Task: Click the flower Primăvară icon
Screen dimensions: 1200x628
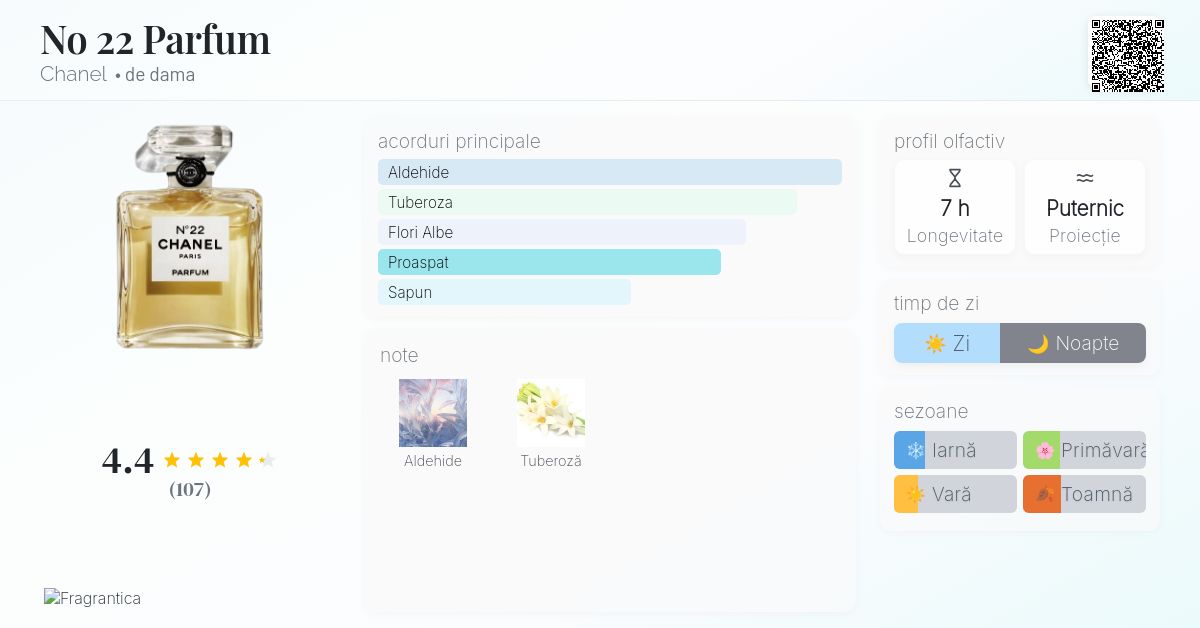Action: (1044, 451)
